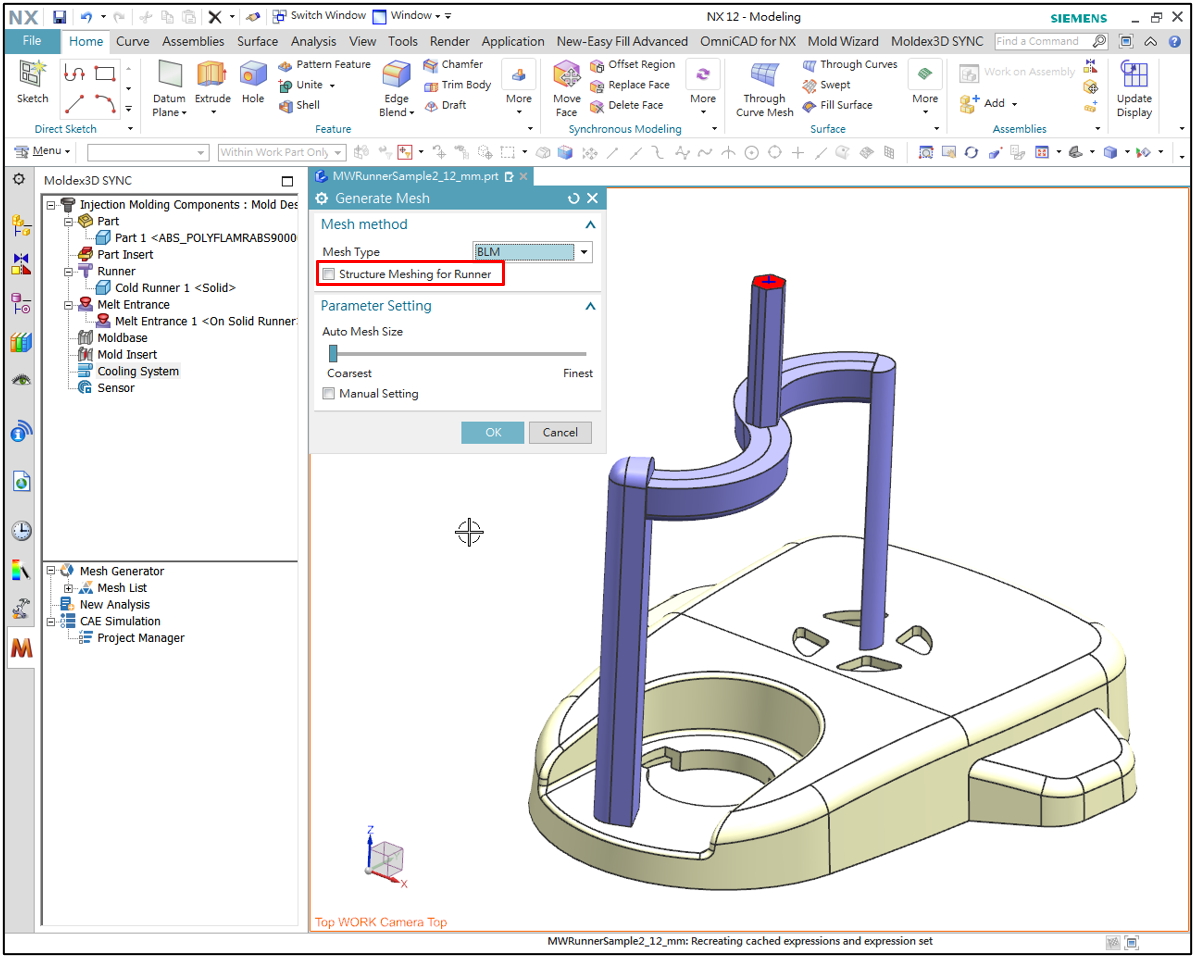Open the Sketch tool
Screen dimensions: 1194x958
click(x=33, y=82)
